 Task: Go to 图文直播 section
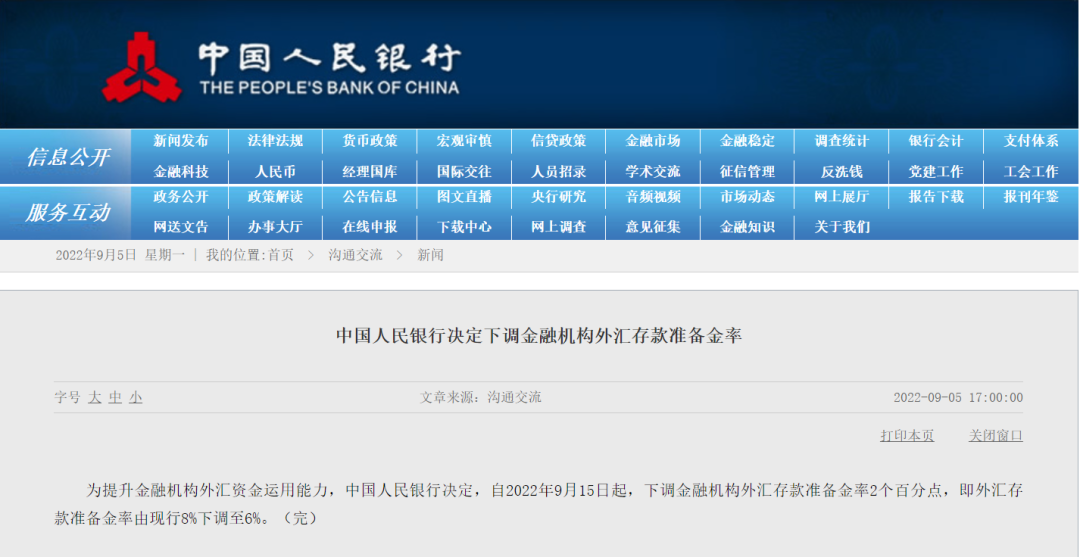point(464,197)
